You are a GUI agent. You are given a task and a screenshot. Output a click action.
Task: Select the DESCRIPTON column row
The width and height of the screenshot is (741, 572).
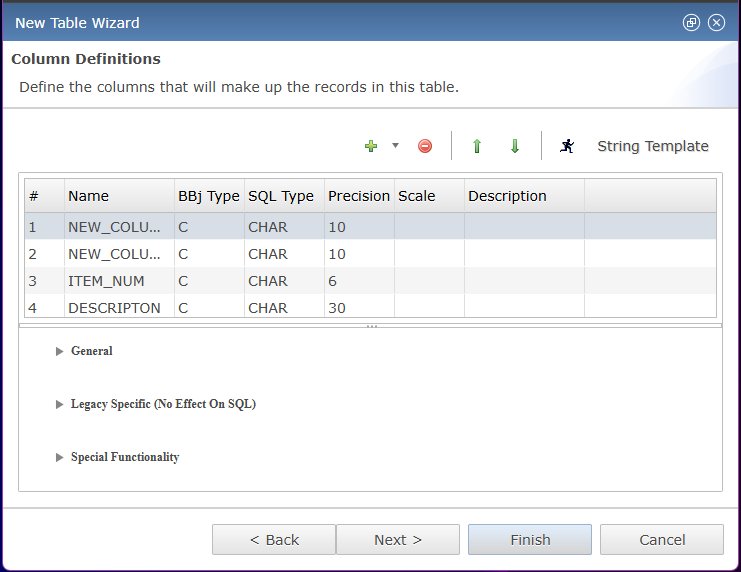point(114,308)
